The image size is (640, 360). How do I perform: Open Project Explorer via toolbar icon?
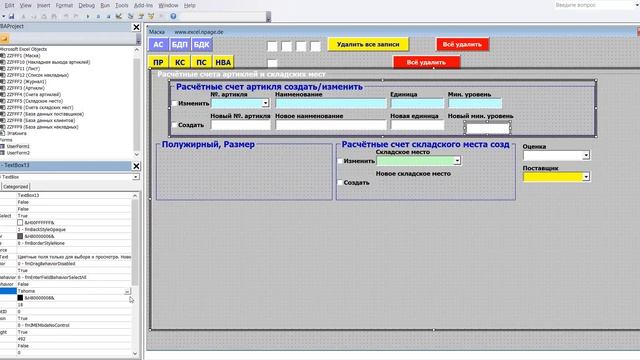[131, 16]
